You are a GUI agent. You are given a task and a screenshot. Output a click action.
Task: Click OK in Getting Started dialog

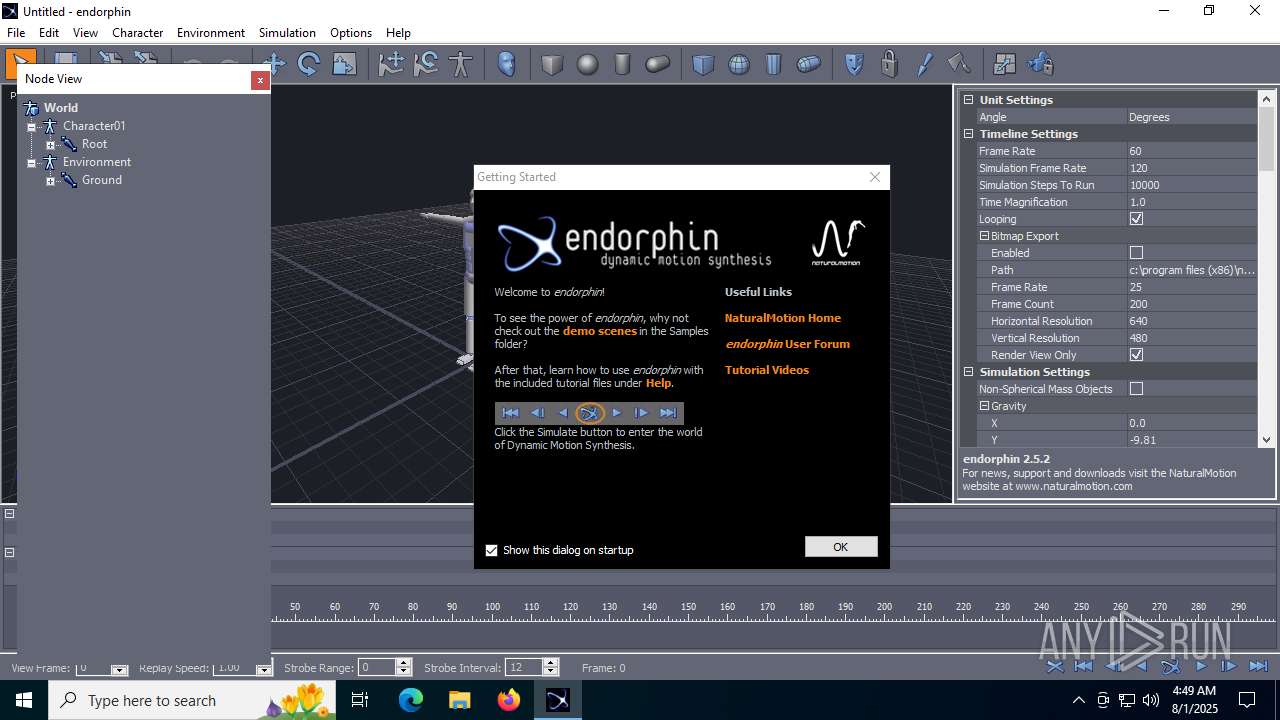click(x=841, y=547)
